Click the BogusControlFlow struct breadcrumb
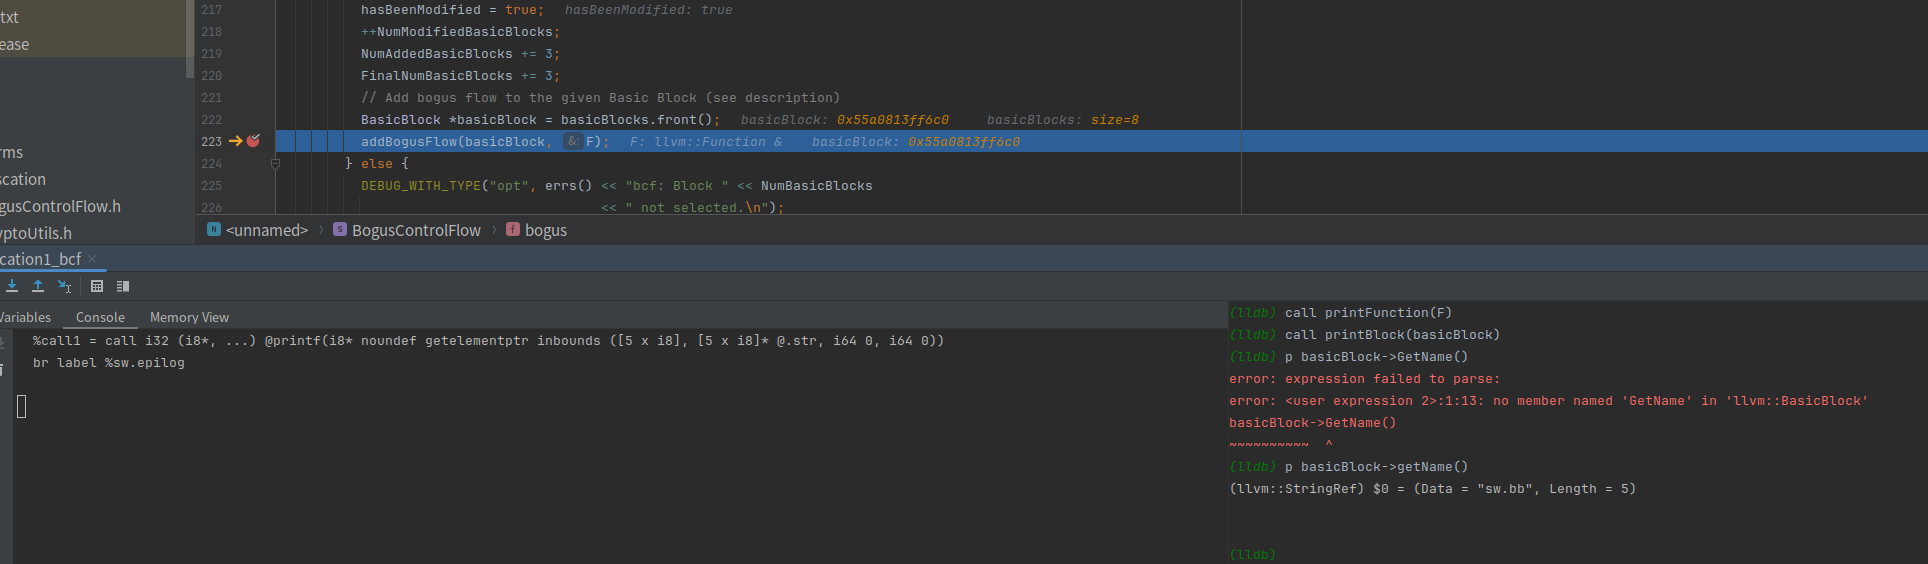The width and height of the screenshot is (1928, 564). (x=416, y=230)
